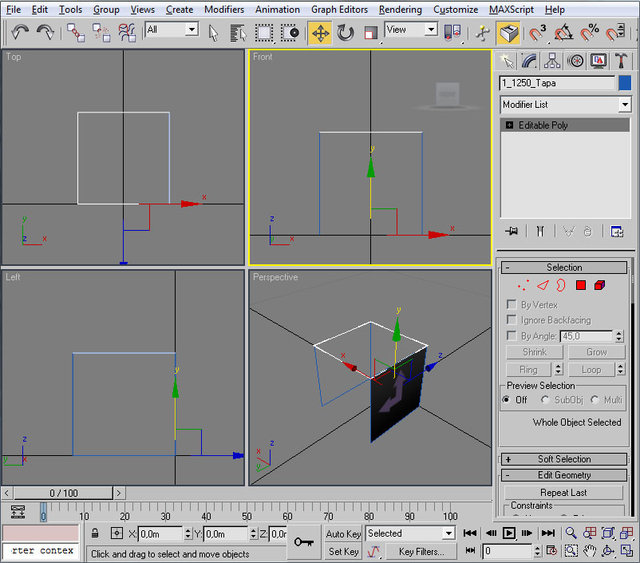This screenshot has height=563, width=640.
Task: Open the Graph Editors menu
Action: pyautogui.click(x=339, y=9)
